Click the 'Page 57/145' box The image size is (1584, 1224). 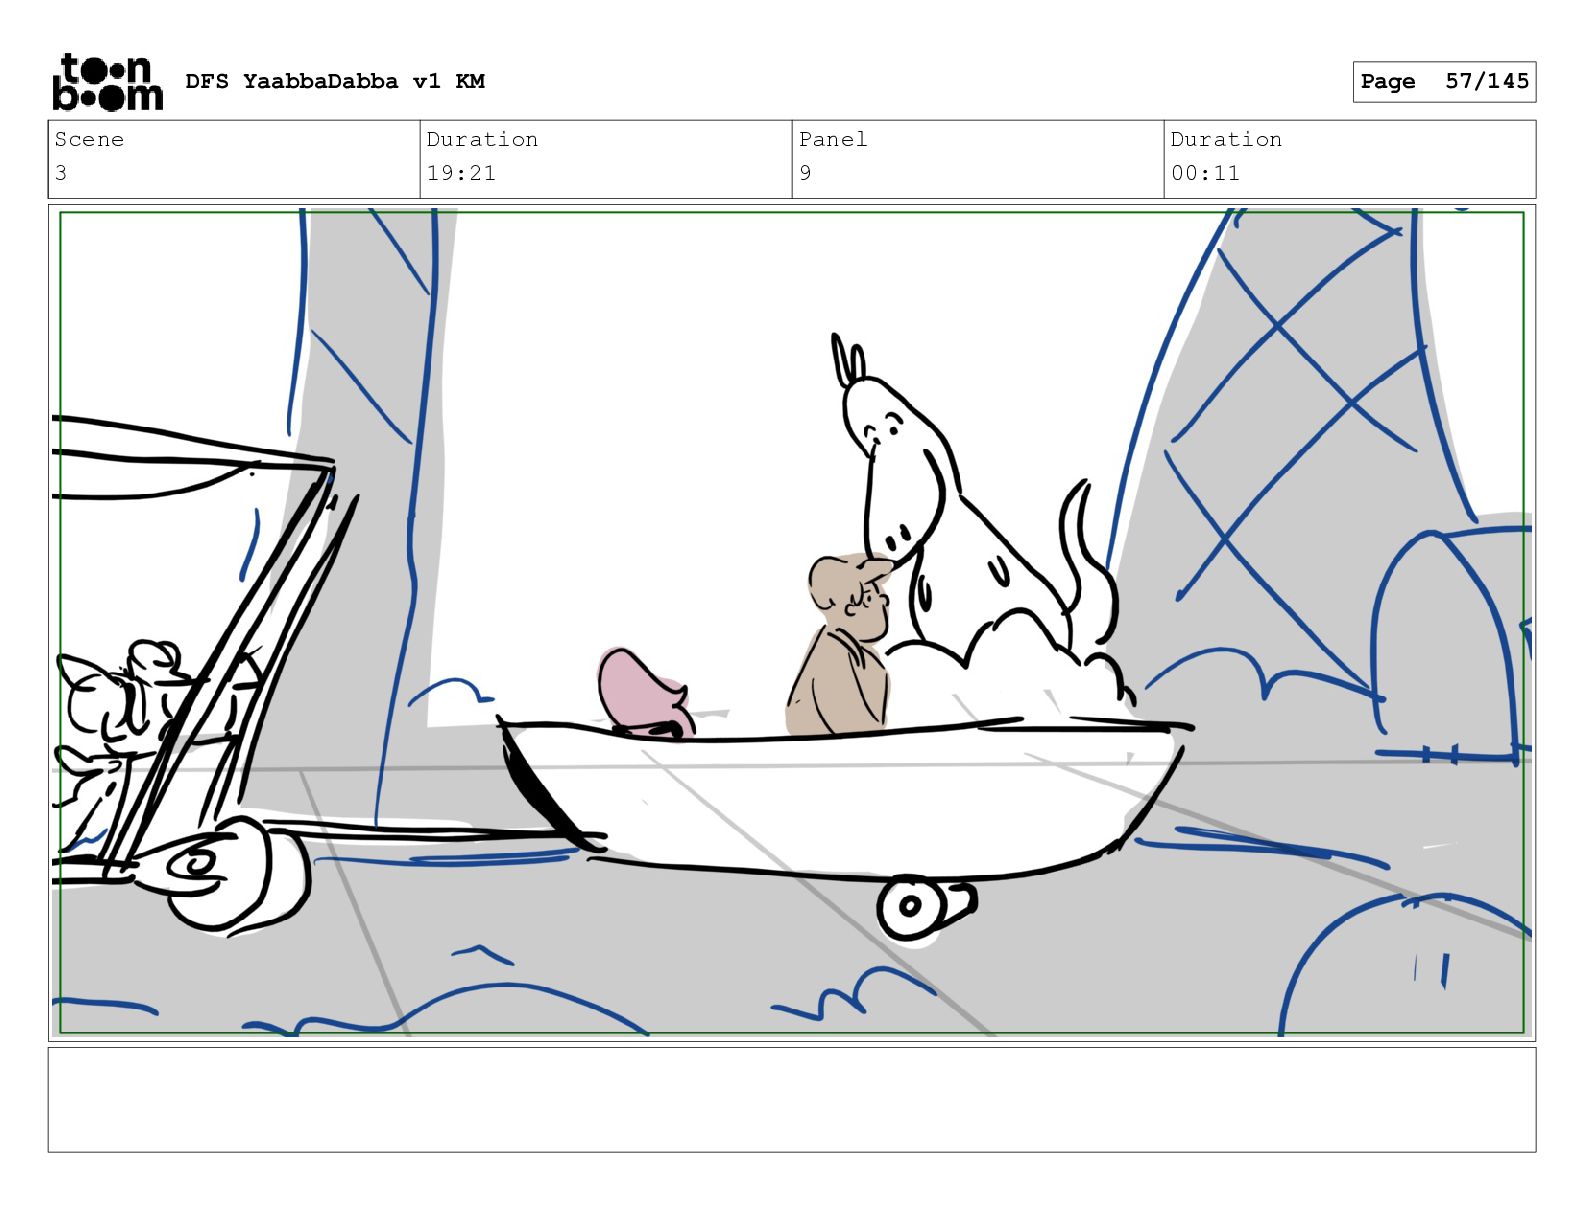click(1444, 81)
